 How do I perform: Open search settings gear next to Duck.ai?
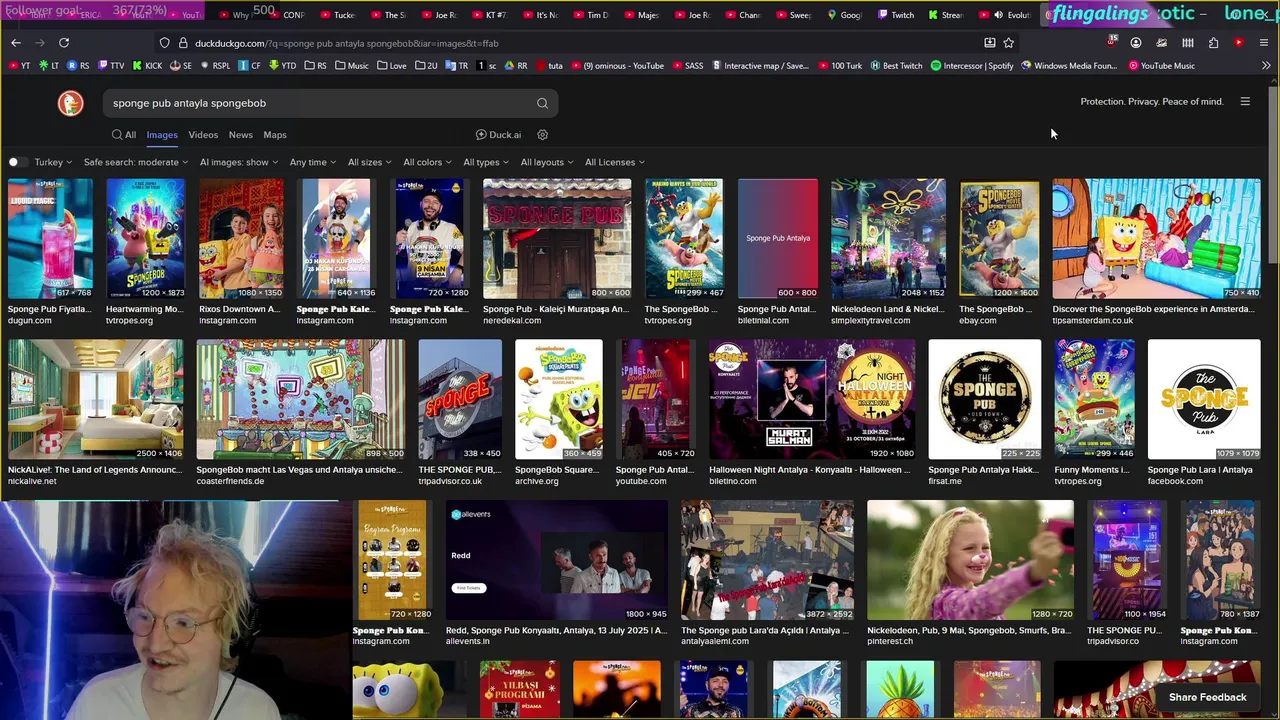pos(543,135)
